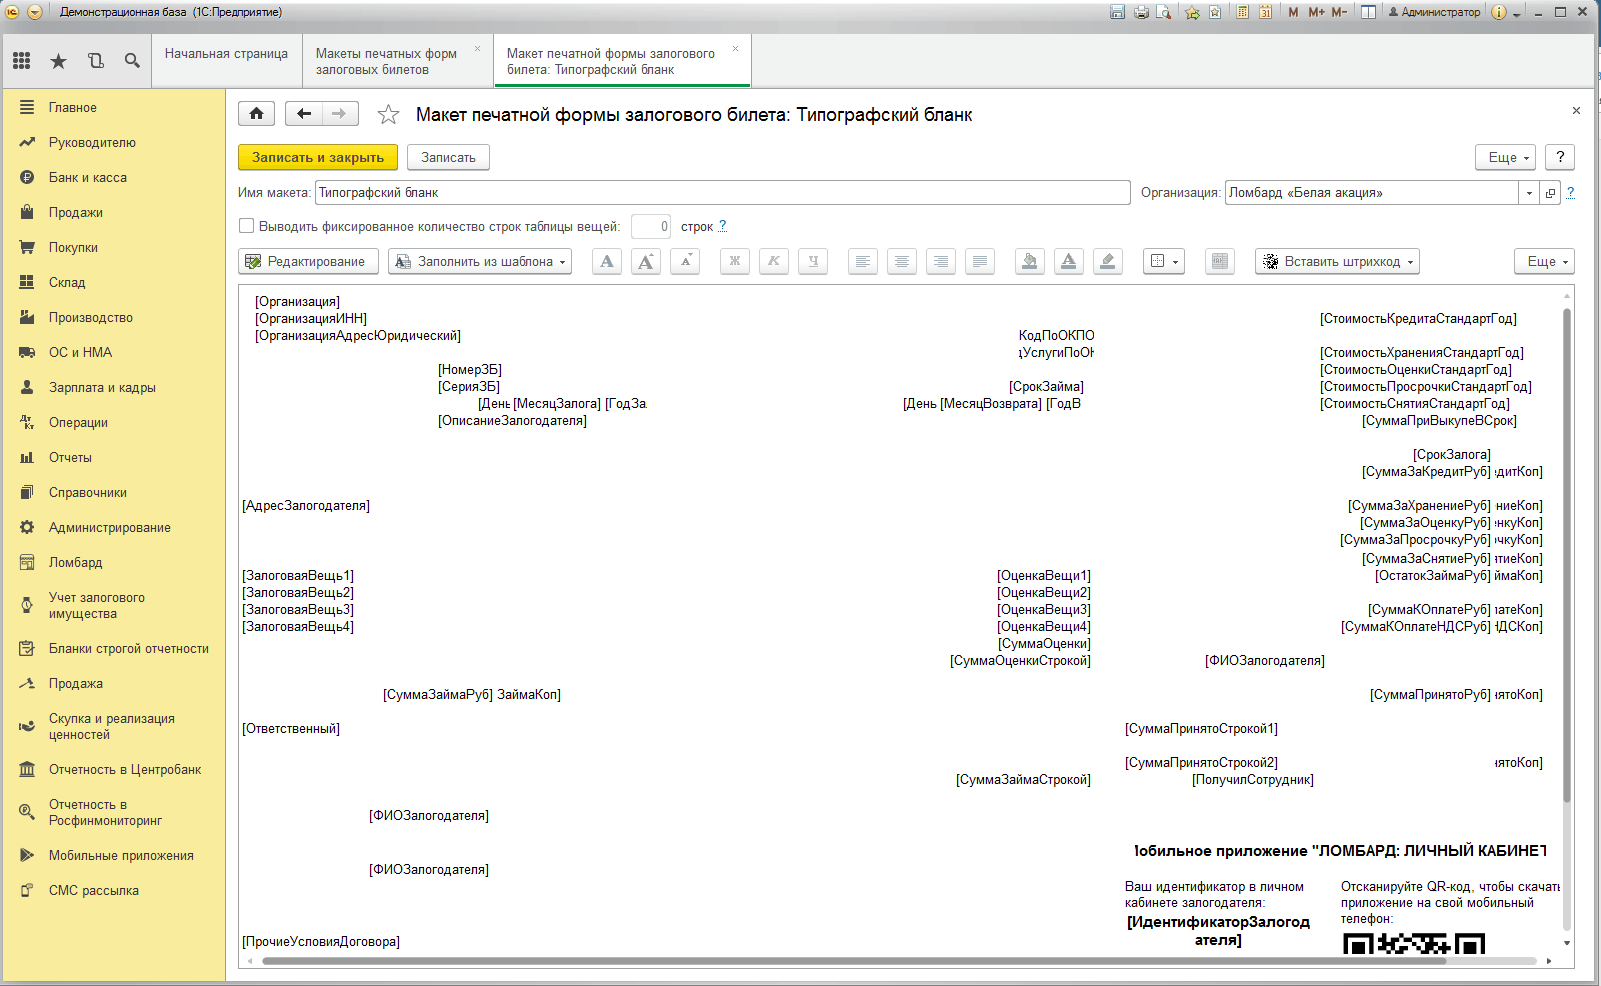Navigate forward with right arrow

point(340,114)
